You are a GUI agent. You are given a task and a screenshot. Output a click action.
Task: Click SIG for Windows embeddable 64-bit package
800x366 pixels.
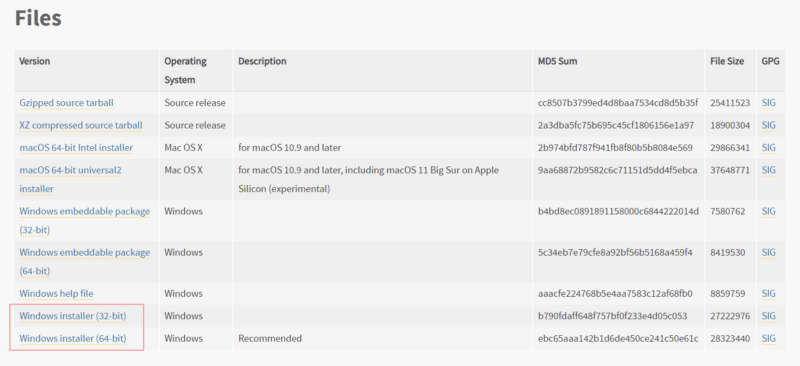point(768,252)
